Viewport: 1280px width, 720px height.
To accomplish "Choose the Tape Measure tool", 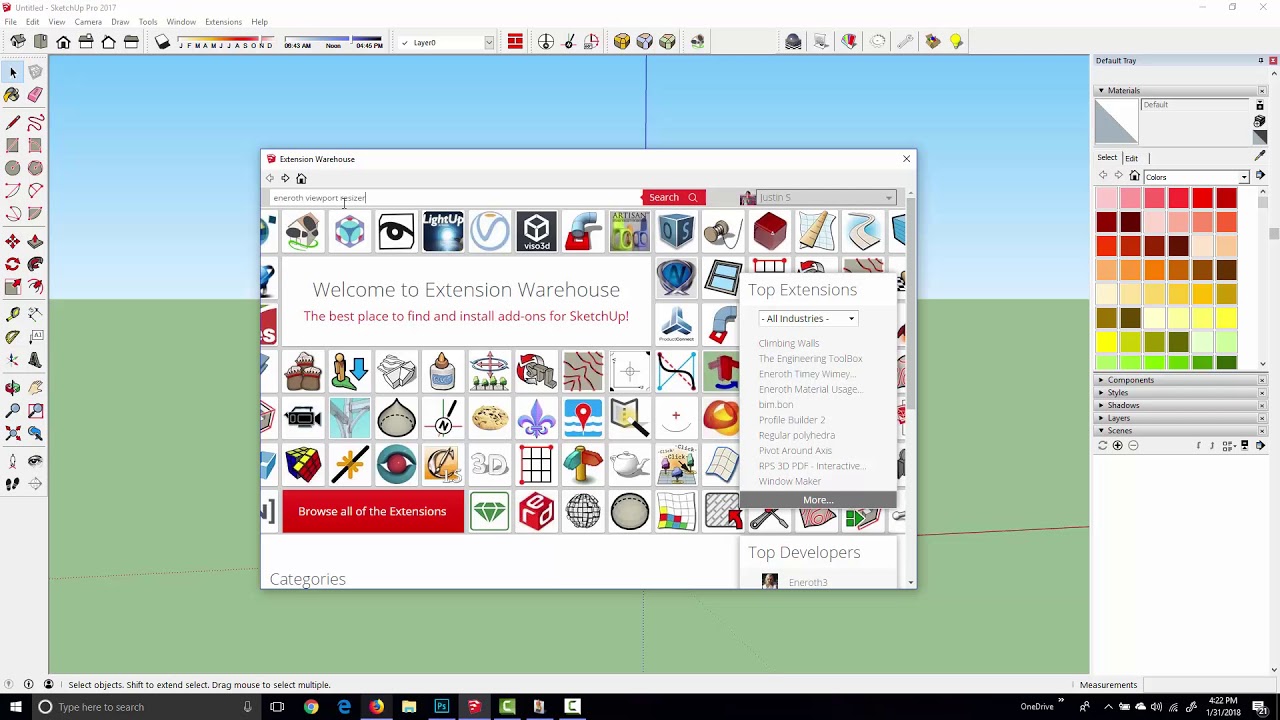I will [13, 314].
